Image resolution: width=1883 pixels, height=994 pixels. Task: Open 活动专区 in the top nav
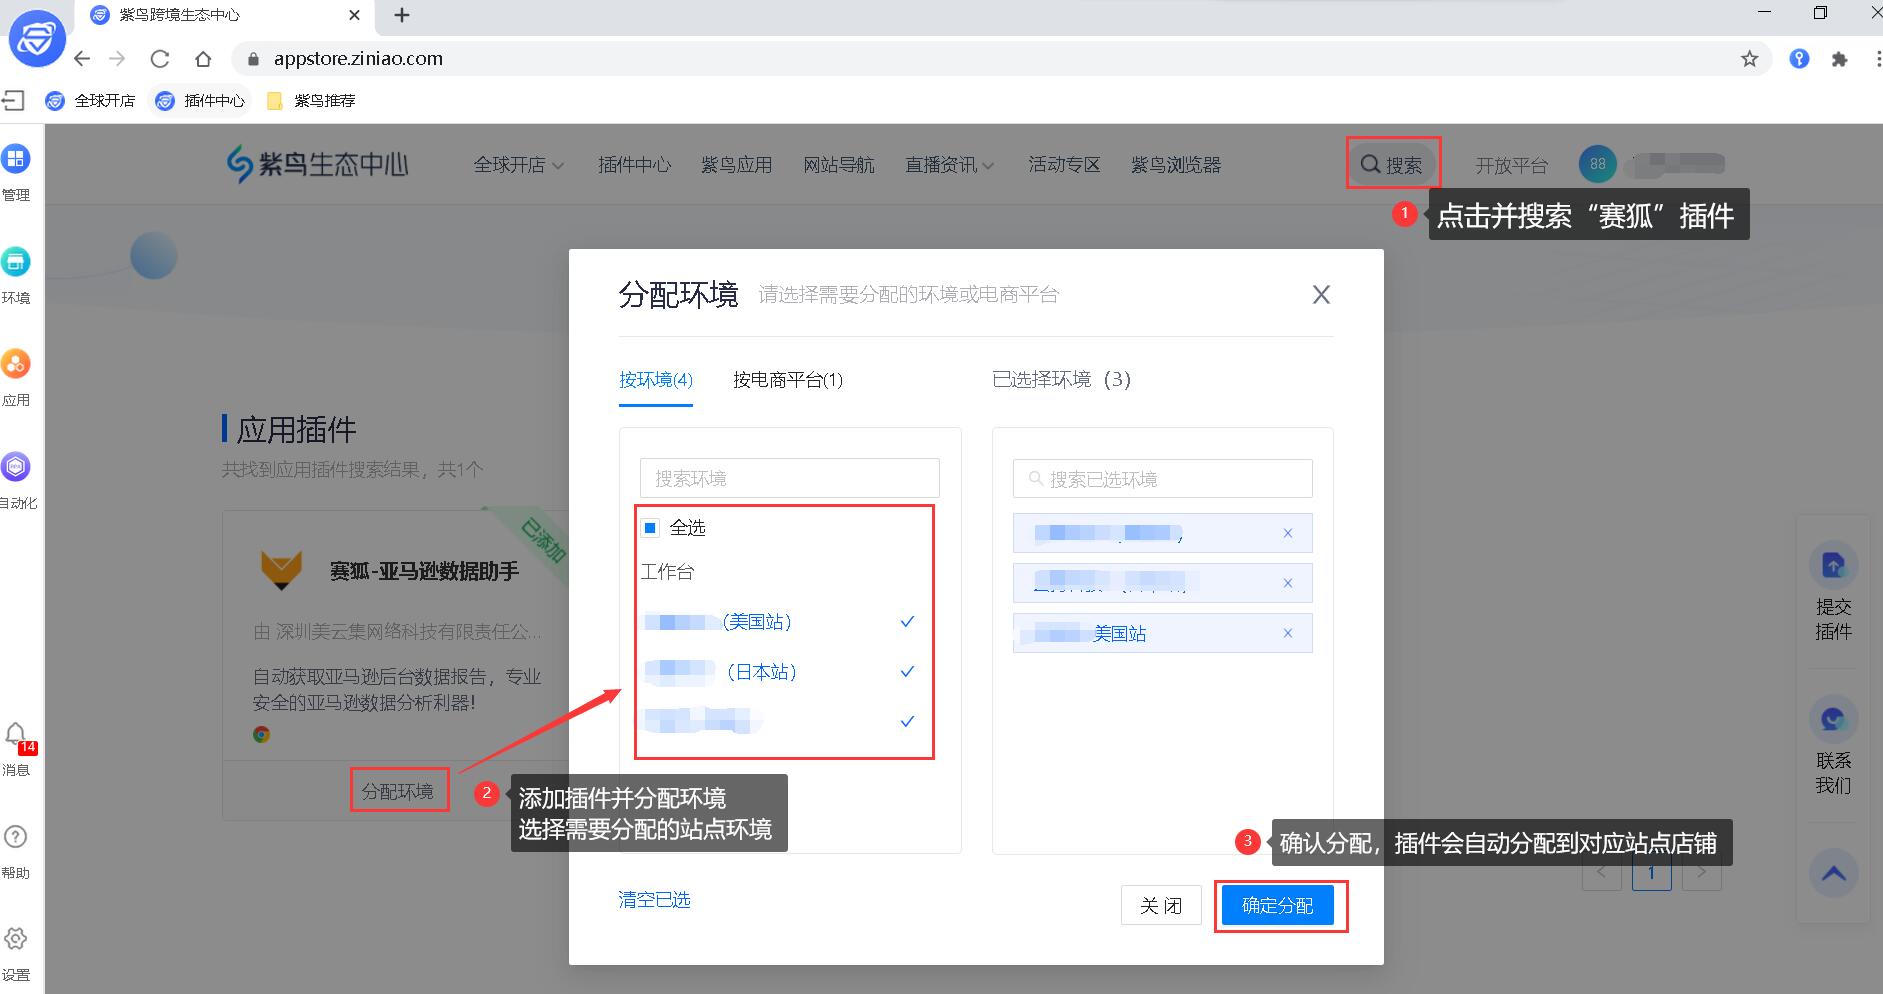click(x=1064, y=165)
